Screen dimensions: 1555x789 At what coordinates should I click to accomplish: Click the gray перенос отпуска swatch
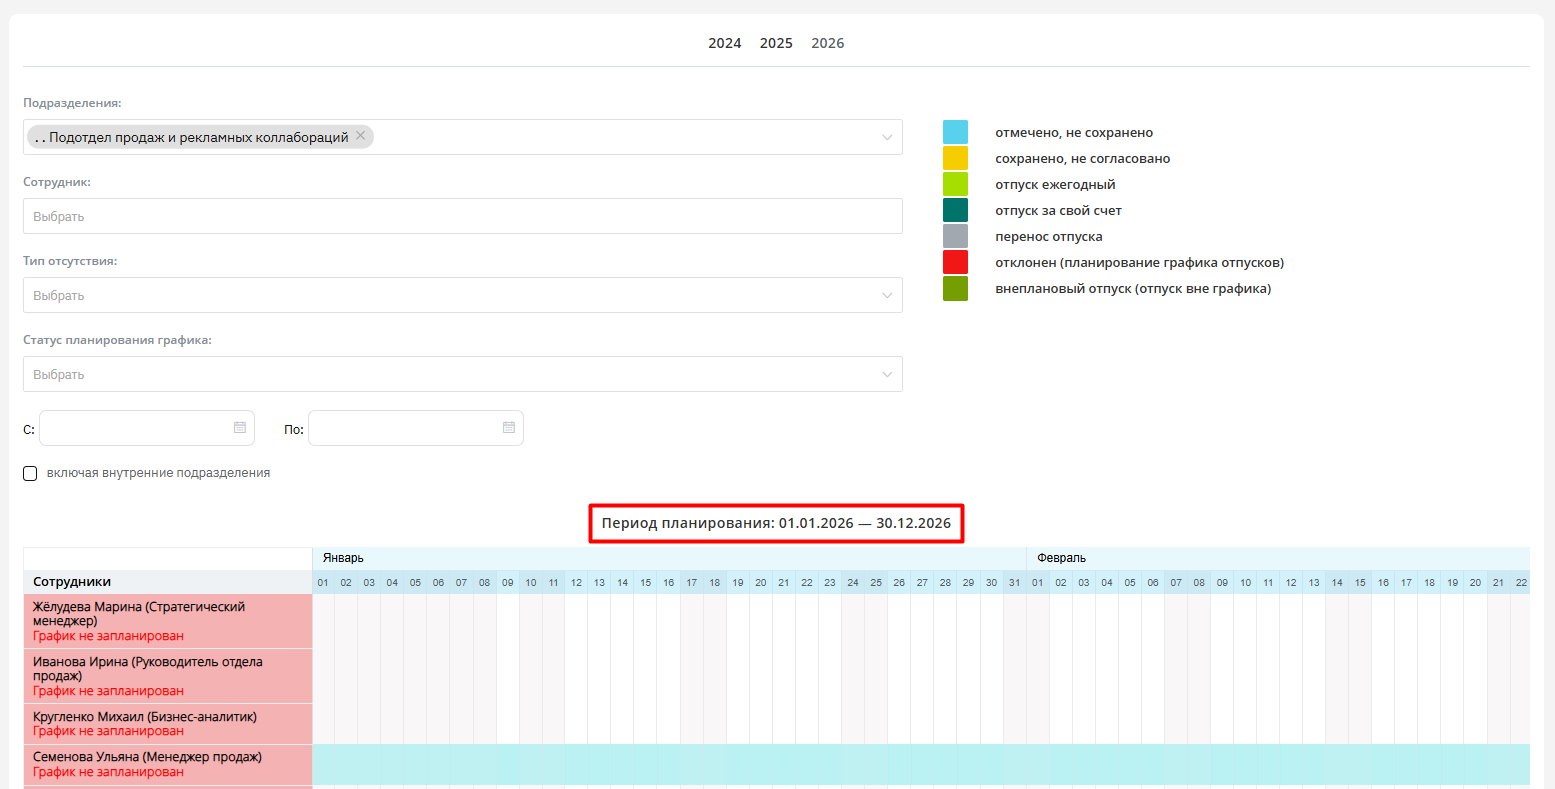[x=955, y=237]
